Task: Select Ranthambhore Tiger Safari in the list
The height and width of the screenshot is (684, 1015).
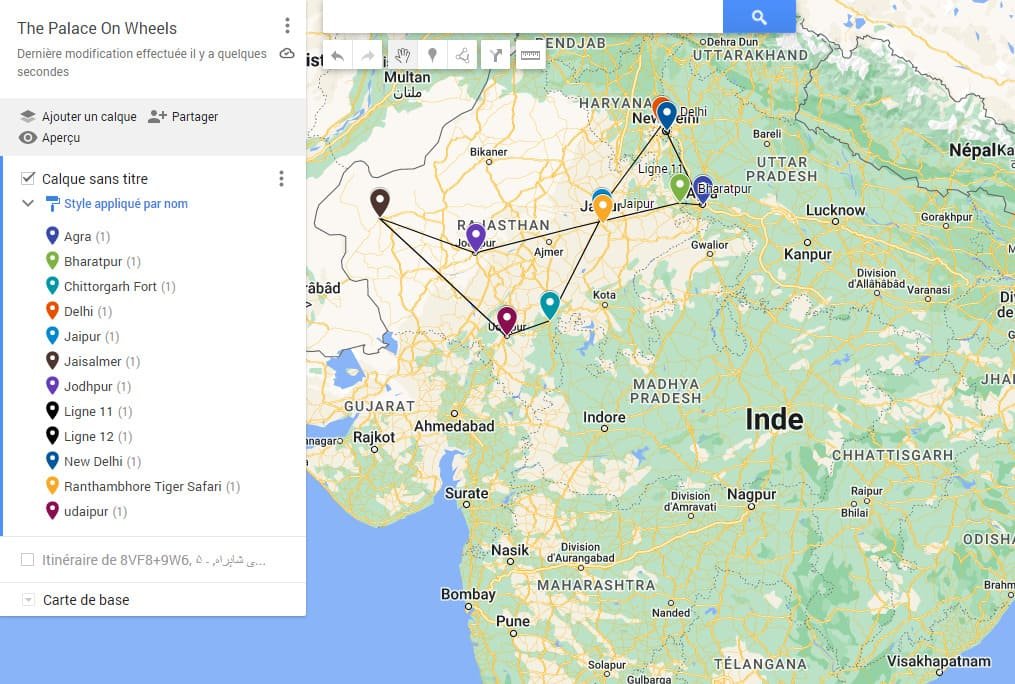Action: click(x=142, y=486)
